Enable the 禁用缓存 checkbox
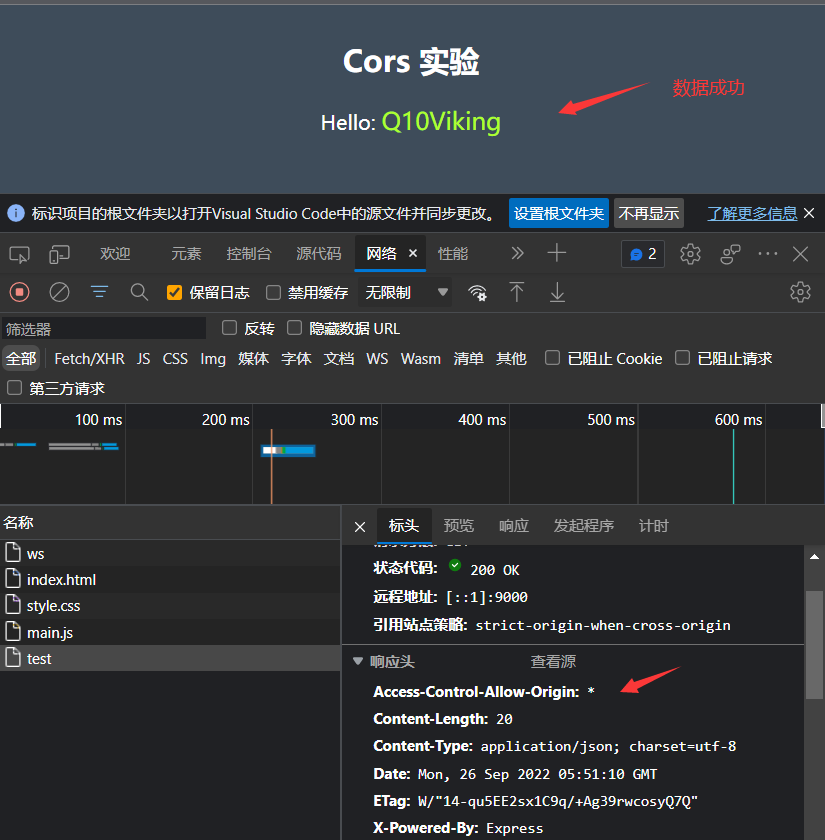The height and width of the screenshot is (840, 825). 273,293
